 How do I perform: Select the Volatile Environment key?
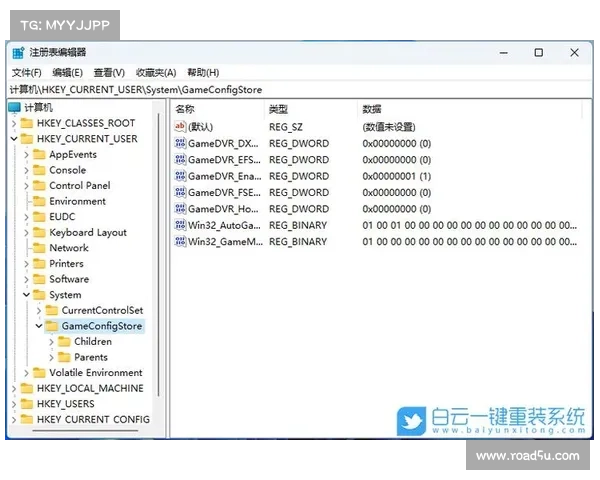click(x=95, y=372)
